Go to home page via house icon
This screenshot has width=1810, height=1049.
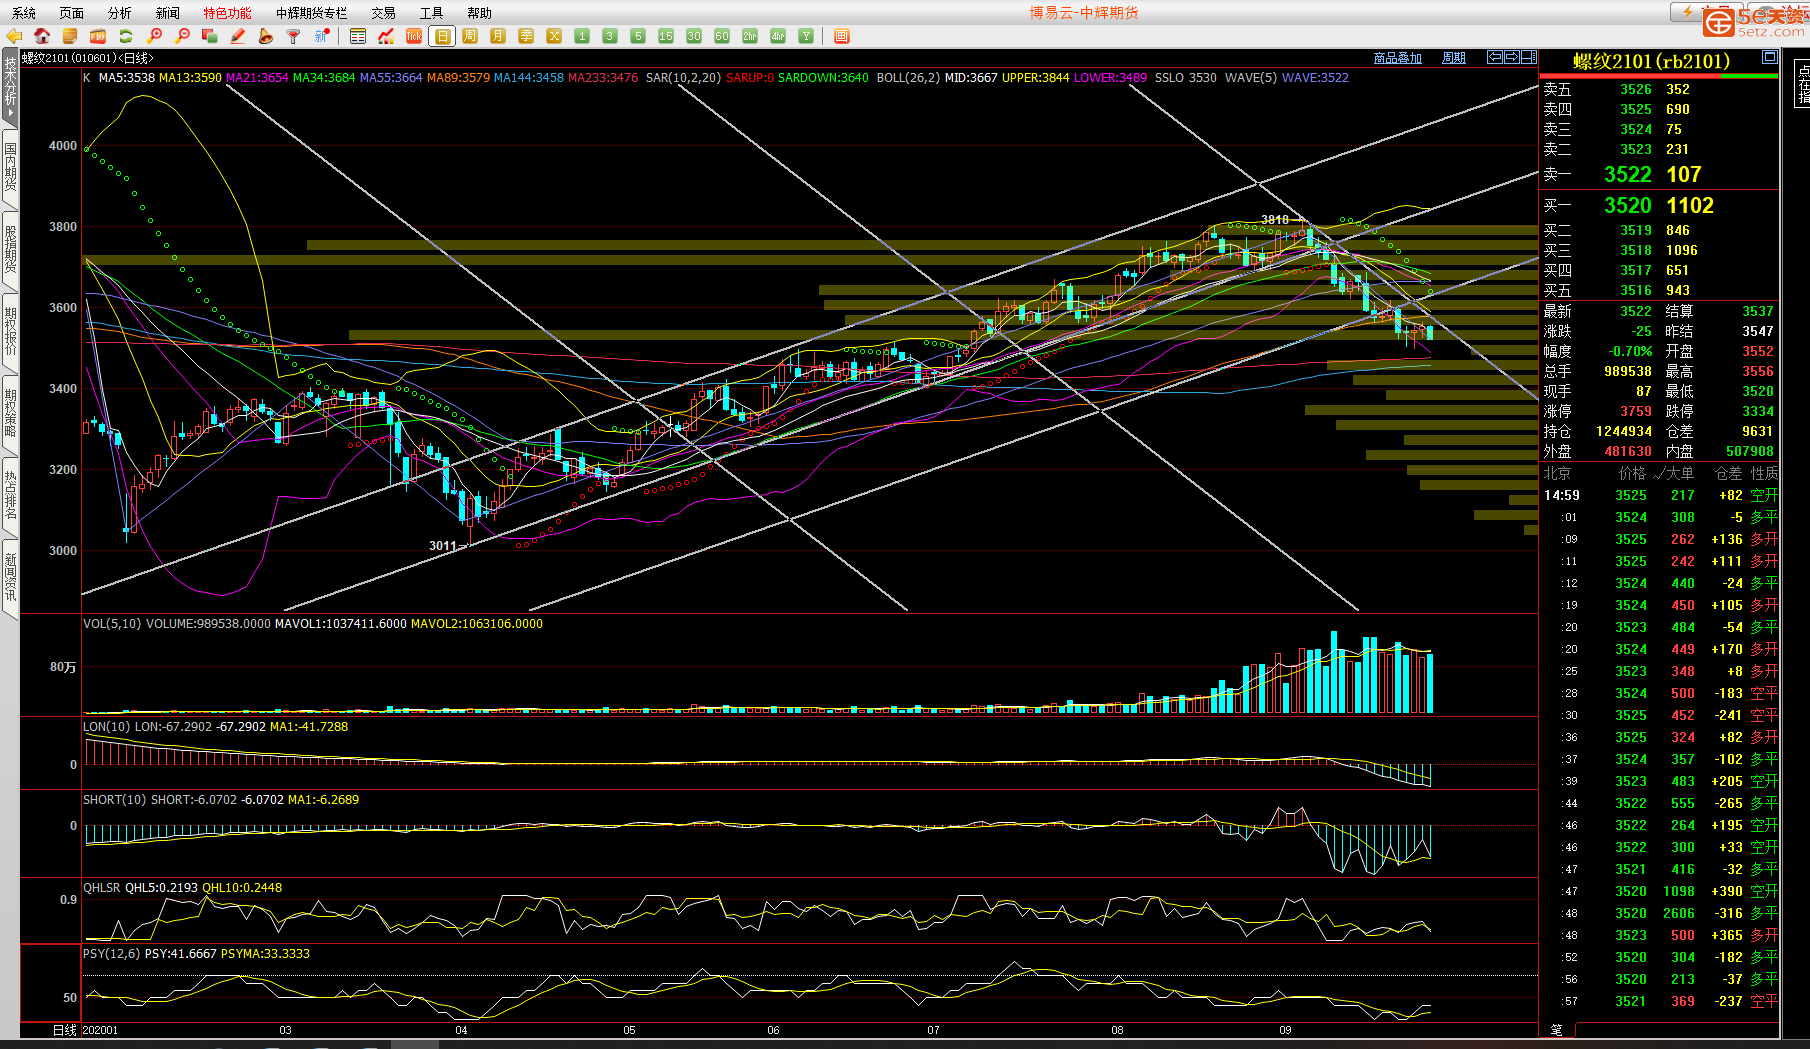pos(42,36)
